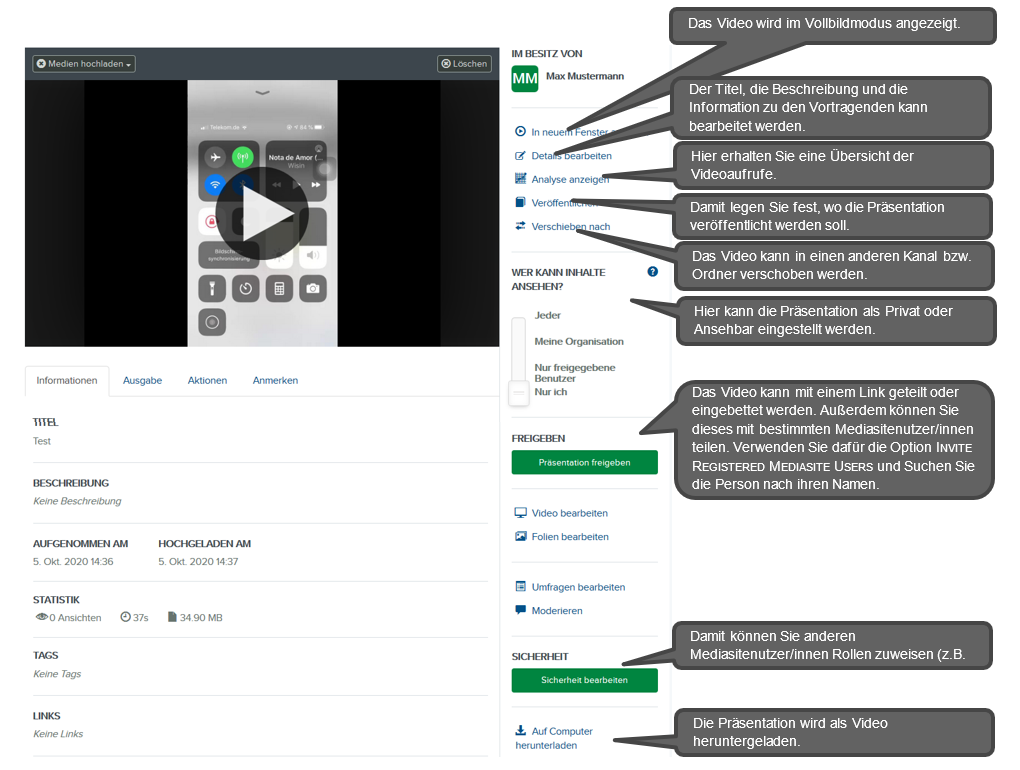The width and height of the screenshot is (1020, 770).
Task: Click the Analyse anzeigen chart icon
Action: click(x=520, y=179)
